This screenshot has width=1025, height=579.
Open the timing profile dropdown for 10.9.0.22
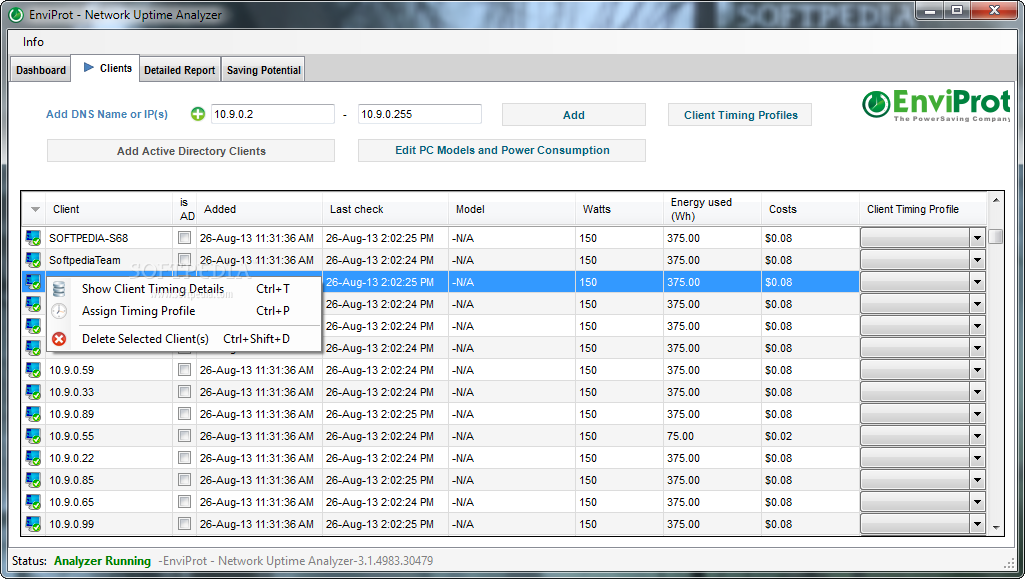[x=977, y=458]
